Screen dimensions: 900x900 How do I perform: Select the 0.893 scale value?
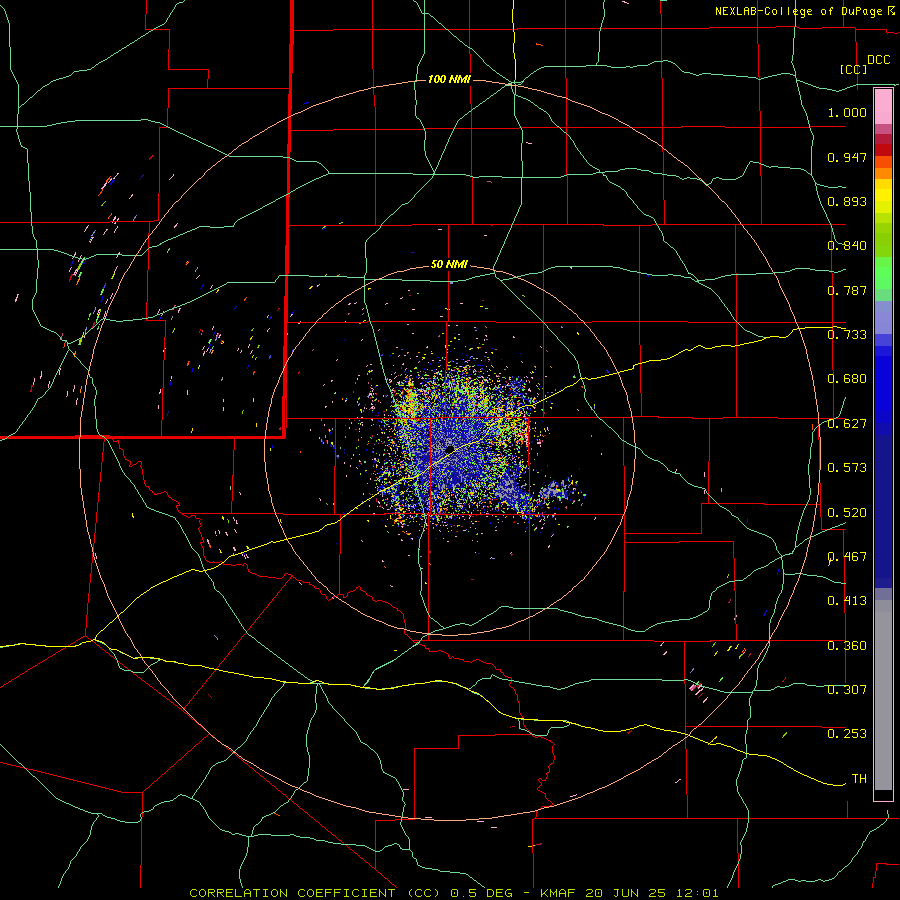[847, 201]
